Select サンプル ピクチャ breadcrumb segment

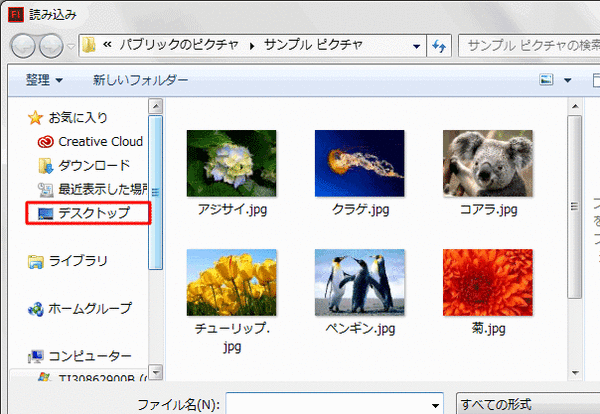[x=313, y=45]
